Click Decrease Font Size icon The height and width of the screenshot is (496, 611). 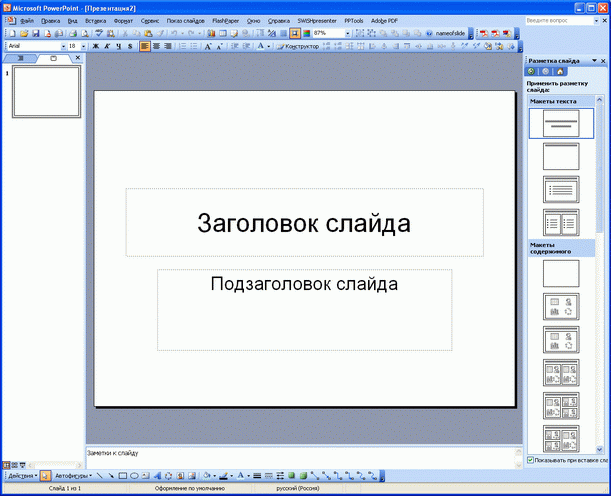pyautogui.click(x=219, y=46)
